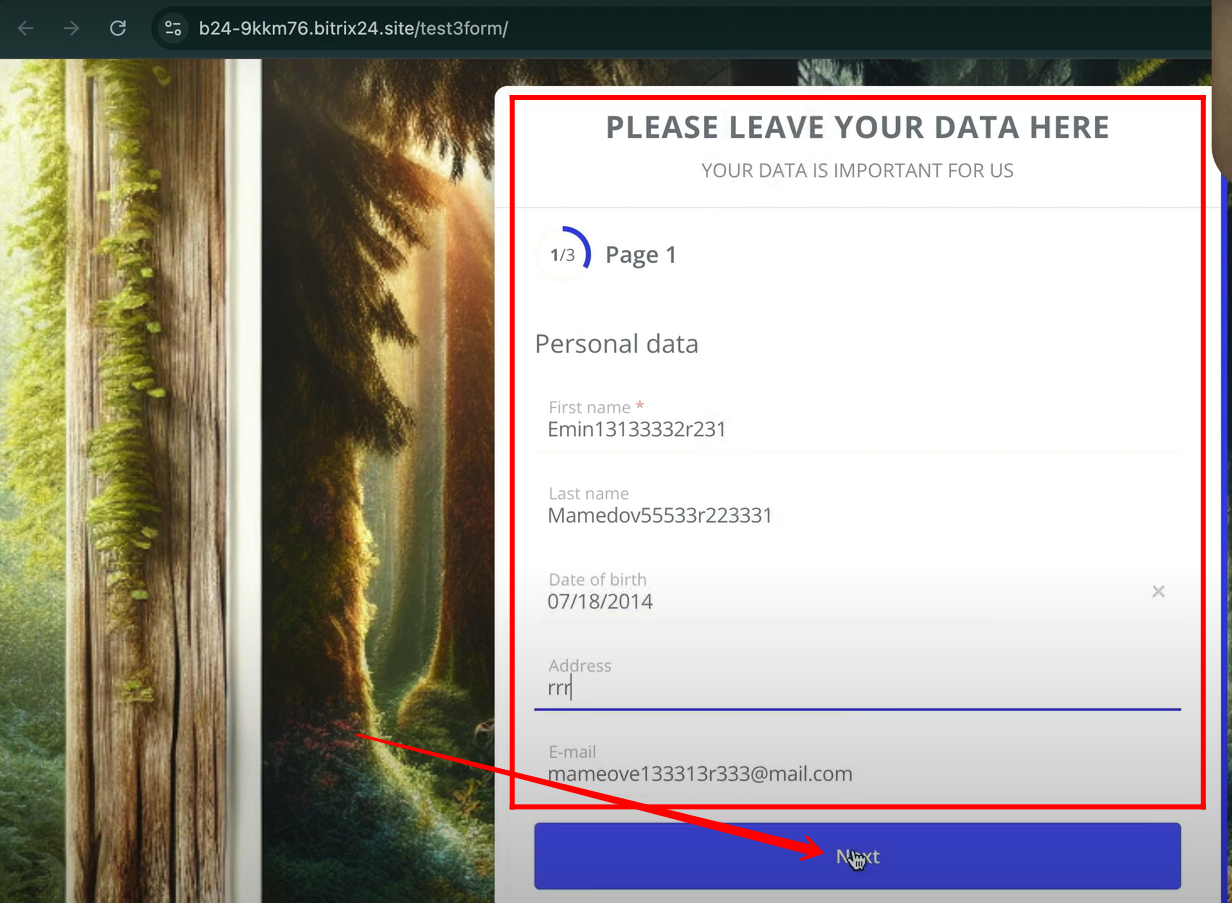Focus the browser address bar URL
Image resolution: width=1232 pixels, height=903 pixels.
coord(353,28)
